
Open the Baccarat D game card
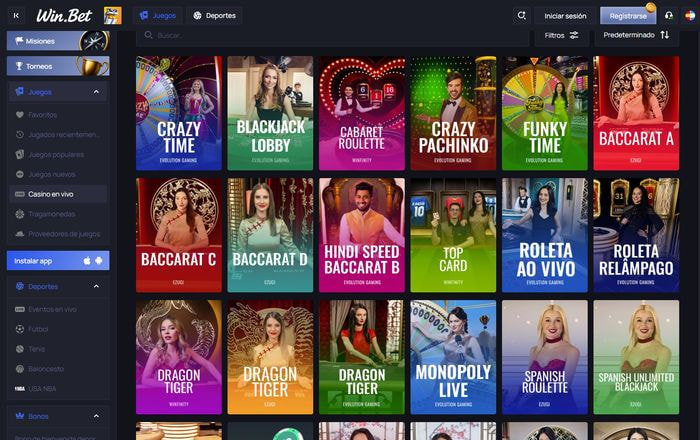coord(270,235)
